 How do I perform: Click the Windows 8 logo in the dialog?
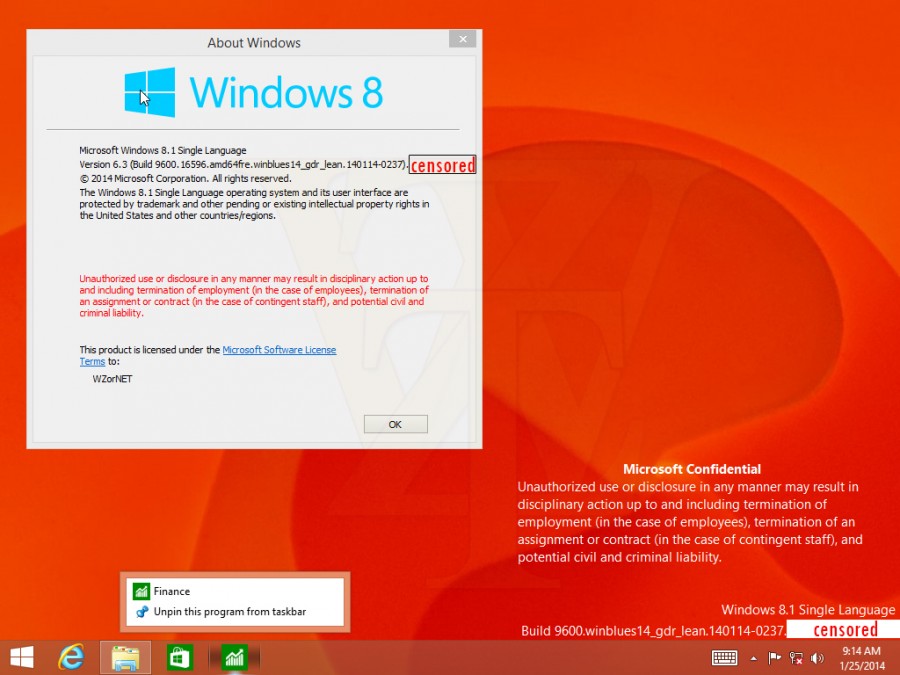tap(150, 92)
